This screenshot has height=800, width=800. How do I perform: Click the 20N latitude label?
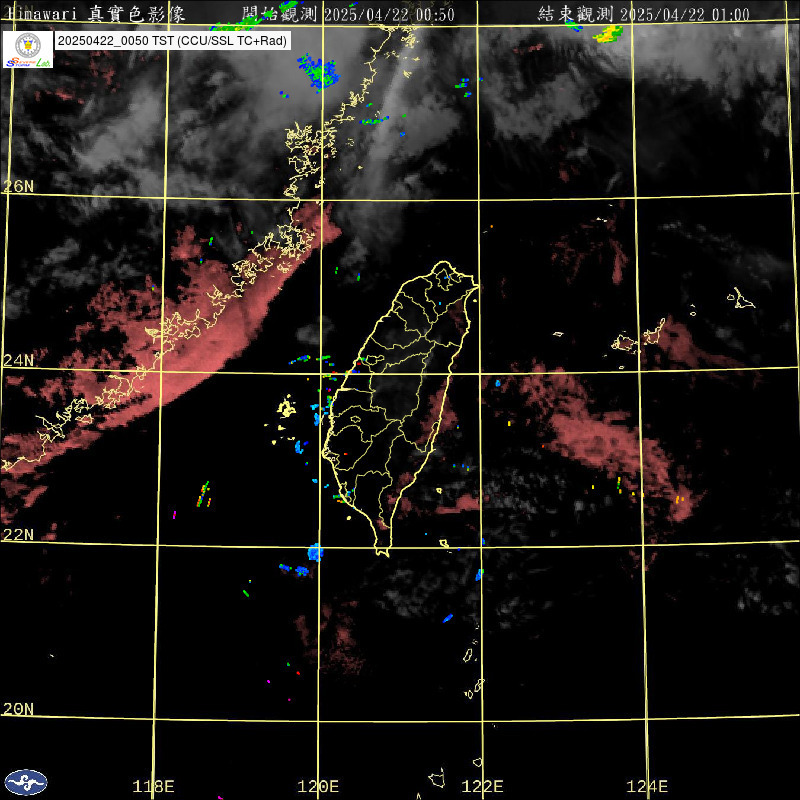click(x=18, y=709)
